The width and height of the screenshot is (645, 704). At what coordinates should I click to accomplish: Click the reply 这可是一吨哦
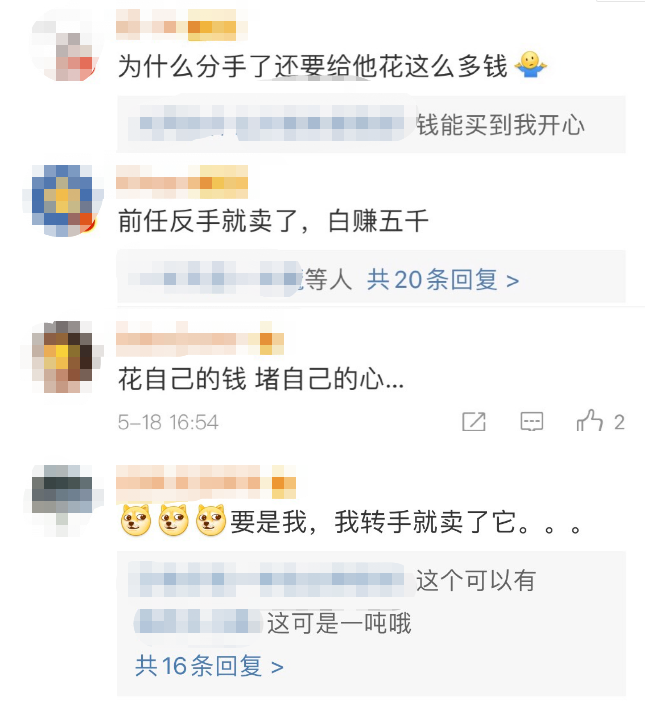(339, 623)
